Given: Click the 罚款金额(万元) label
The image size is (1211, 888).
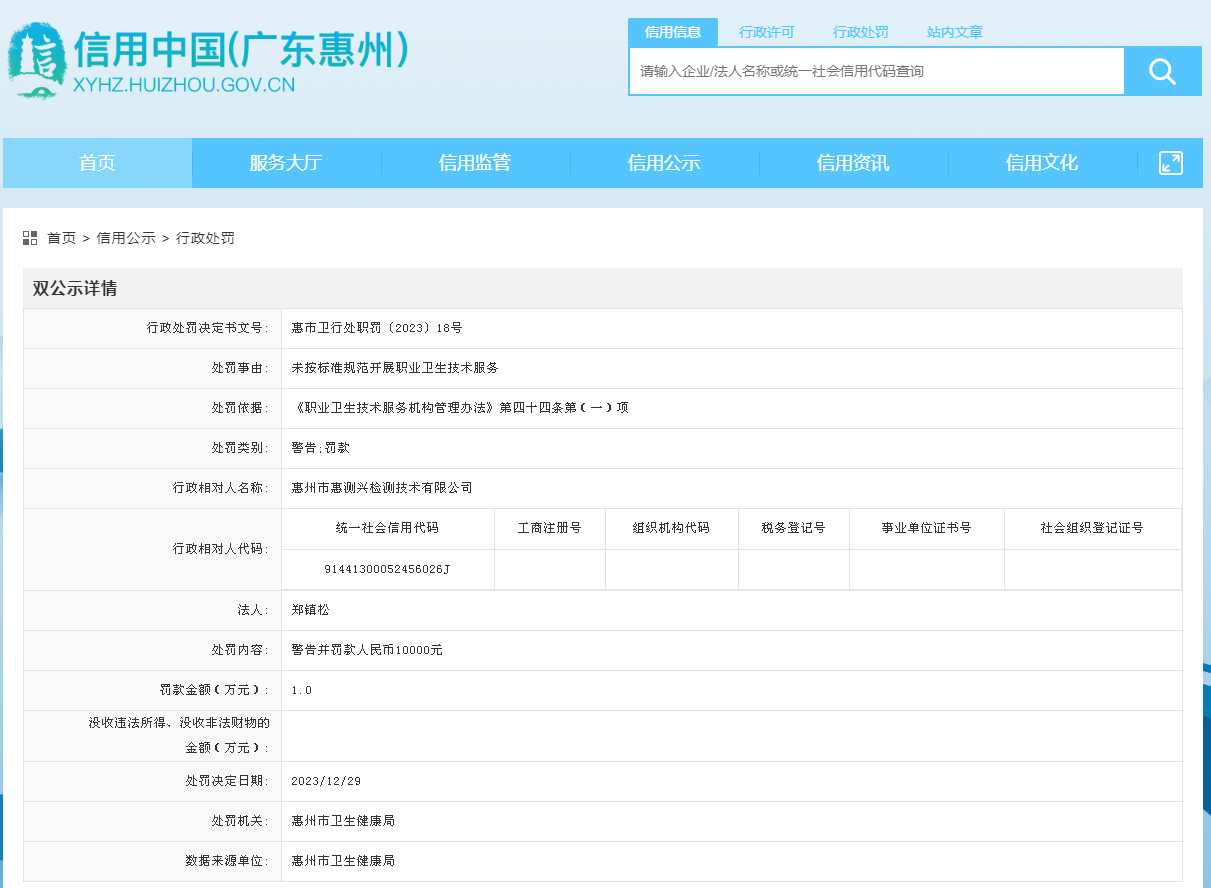Looking at the screenshot, I should pyautogui.click(x=214, y=690).
